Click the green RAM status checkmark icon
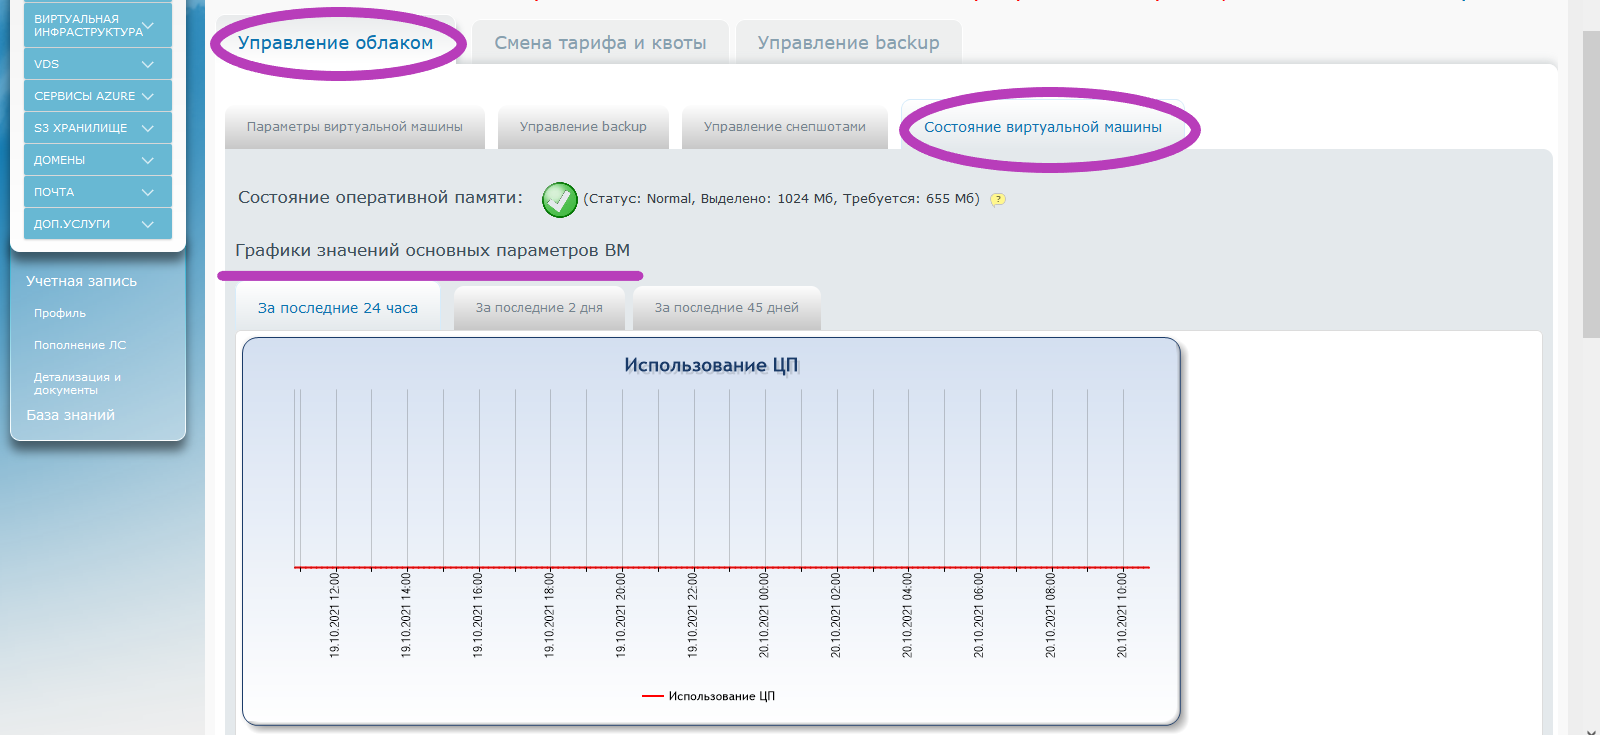The height and width of the screenshot is (735, 1600). (x=559, y=200)
